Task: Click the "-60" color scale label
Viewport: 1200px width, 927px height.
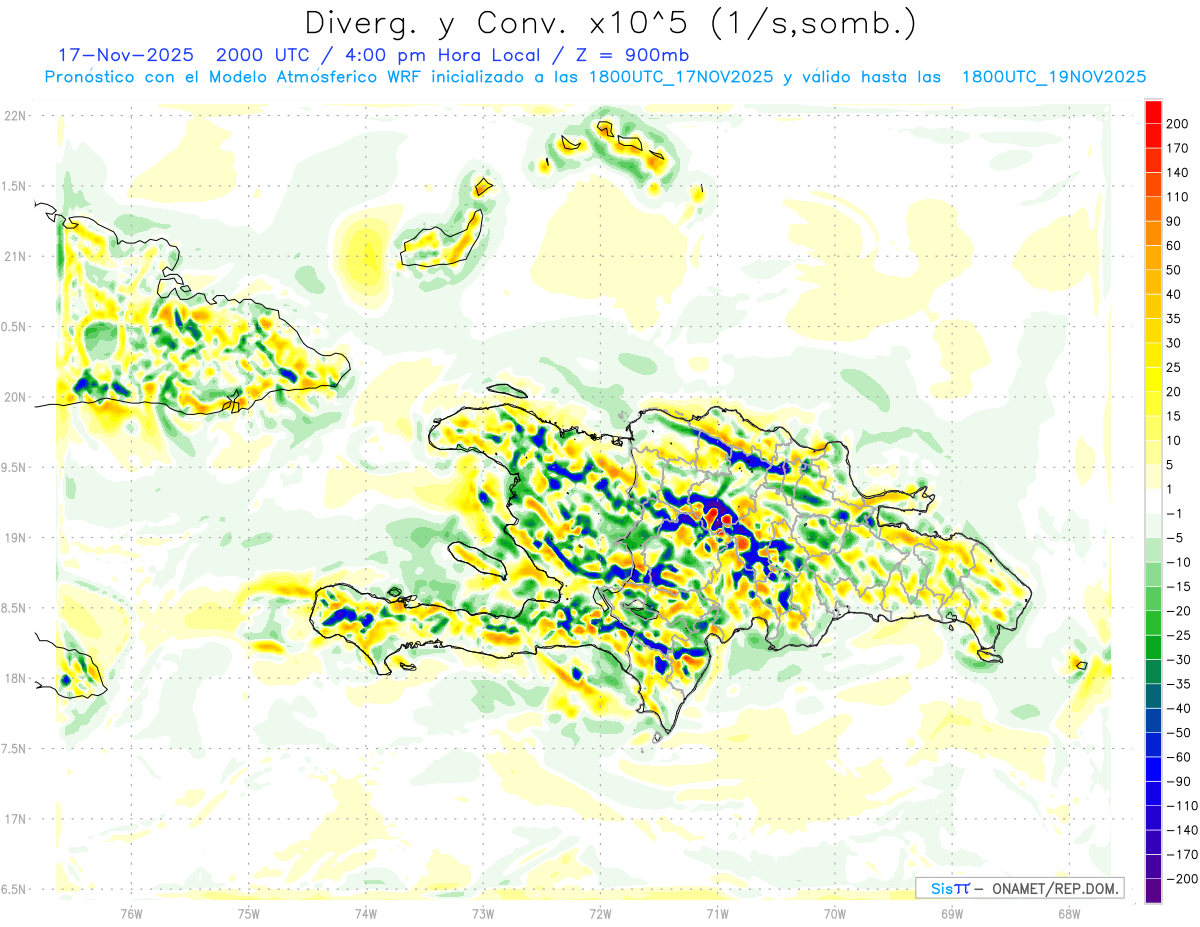Action: tap(1178, 757)
